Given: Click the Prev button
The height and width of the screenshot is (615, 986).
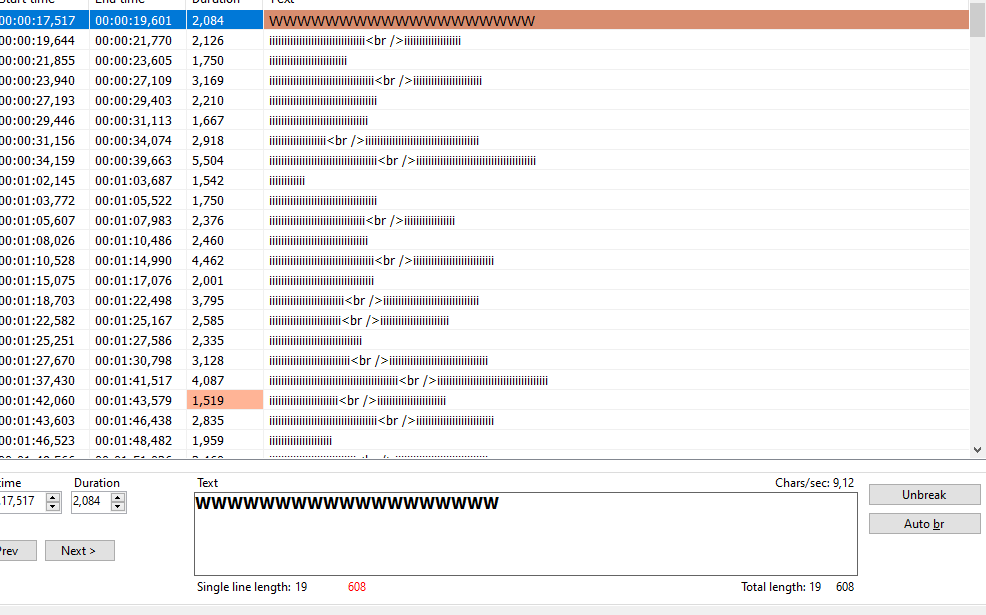Looking at the screenshot, I should [14, 550].
